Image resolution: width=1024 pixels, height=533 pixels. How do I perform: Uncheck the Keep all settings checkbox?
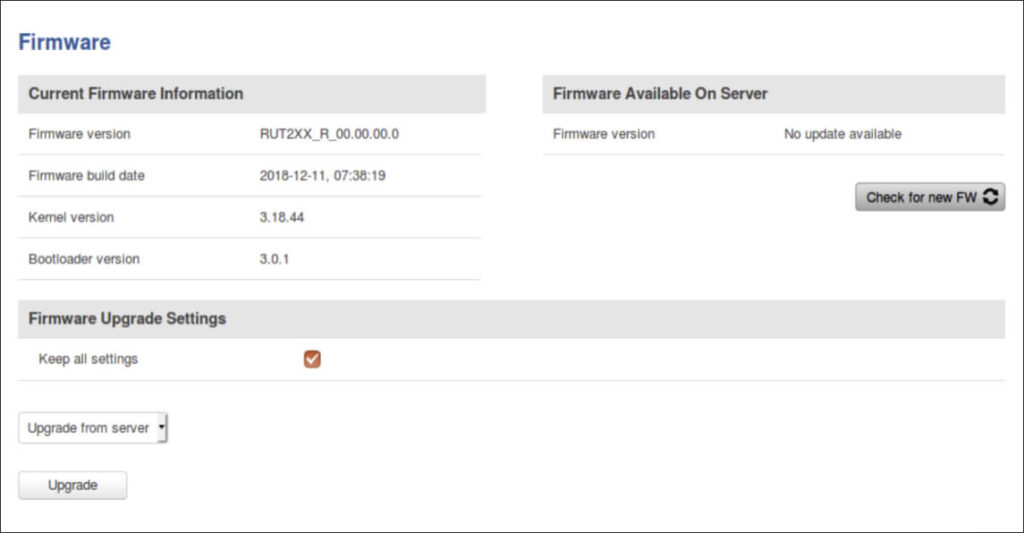(312, 359)
